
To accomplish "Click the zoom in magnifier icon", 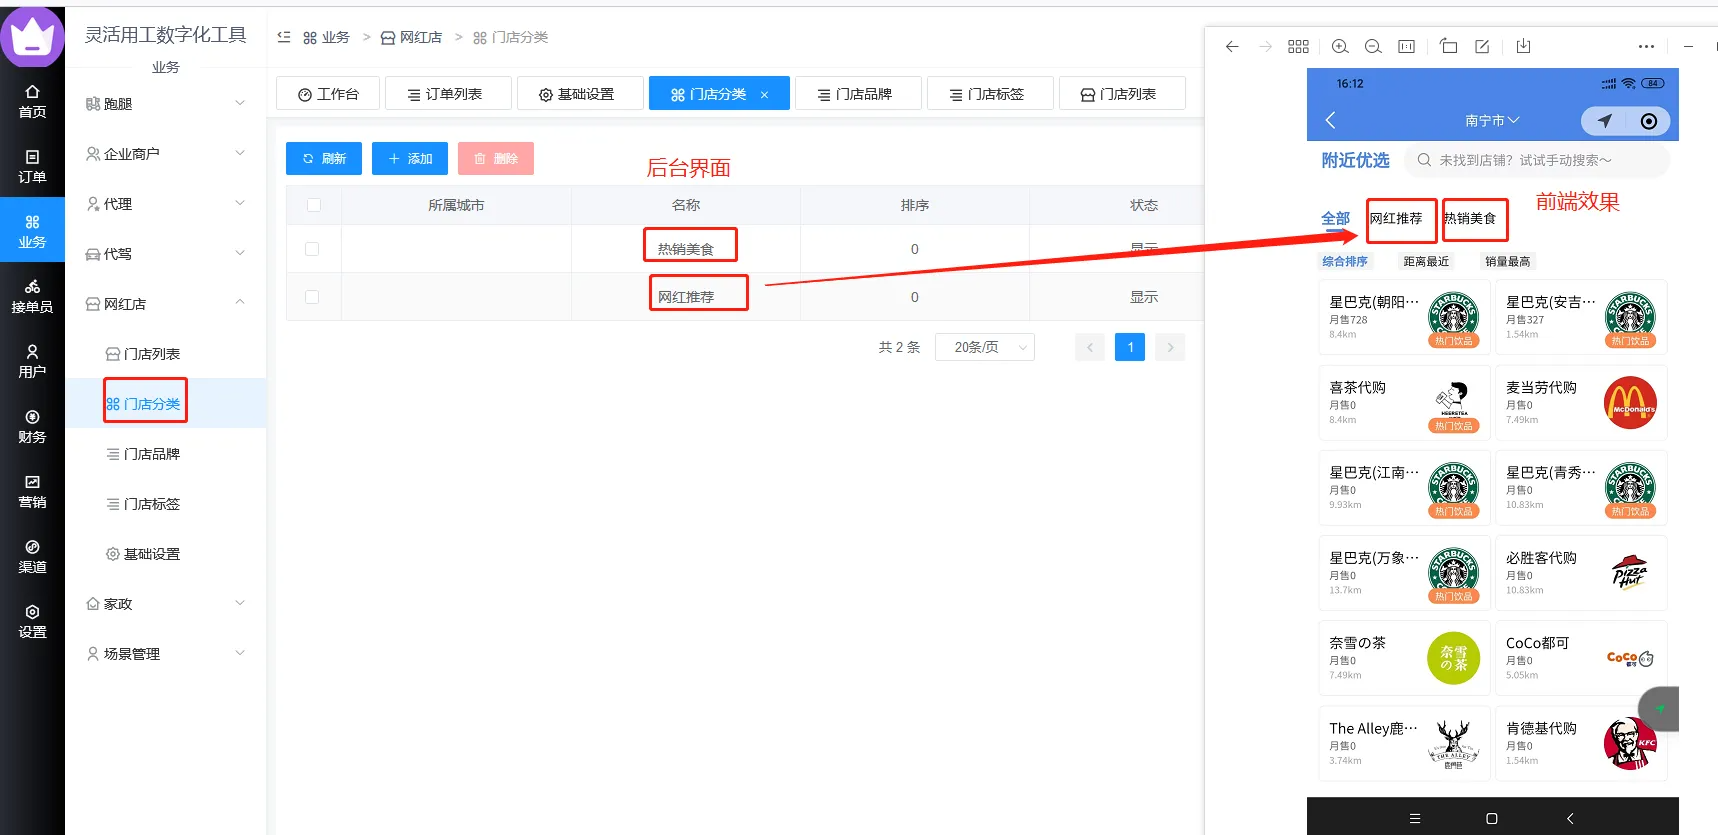I will (1340, 47).
